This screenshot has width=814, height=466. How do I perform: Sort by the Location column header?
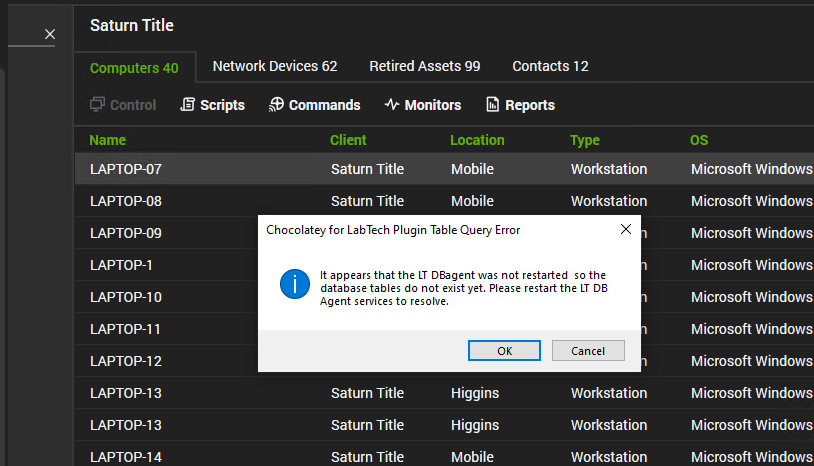pos(477,140)
